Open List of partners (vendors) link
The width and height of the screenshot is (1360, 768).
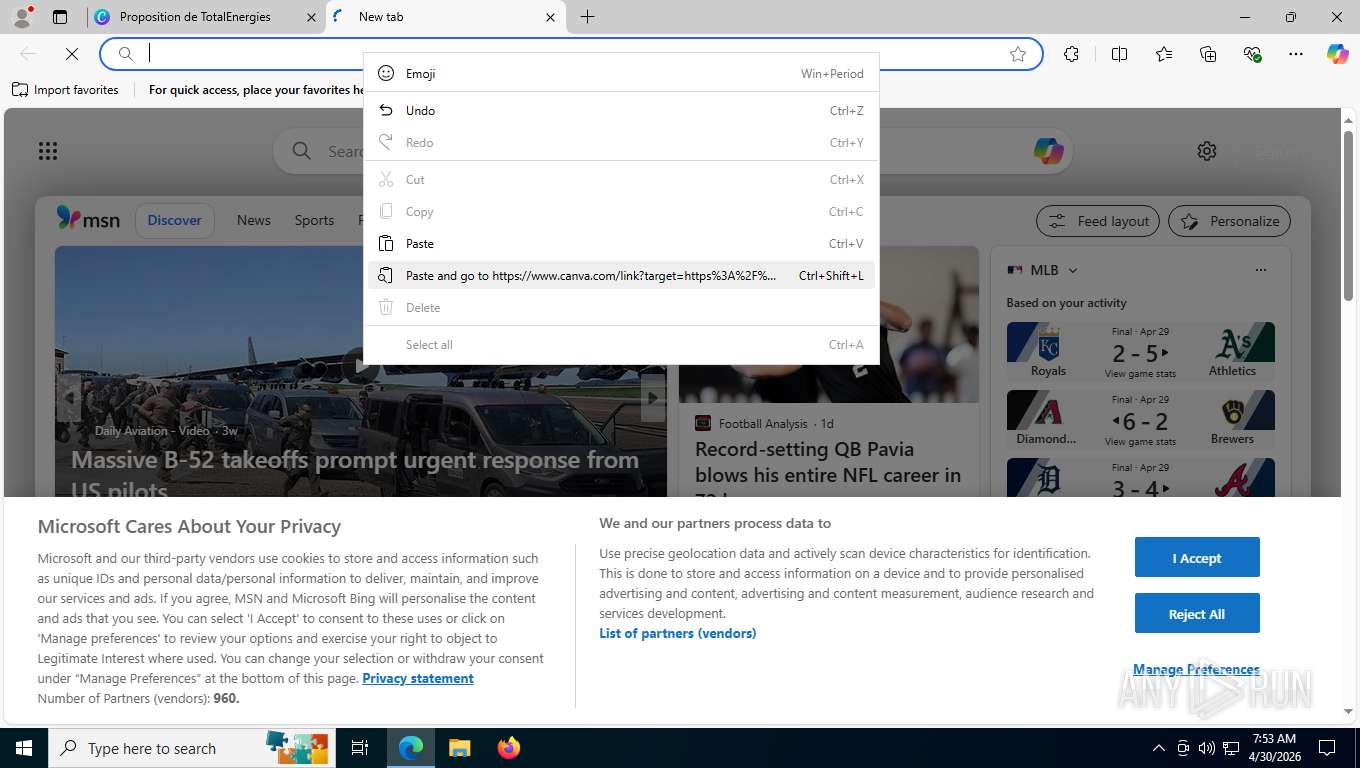678,633
